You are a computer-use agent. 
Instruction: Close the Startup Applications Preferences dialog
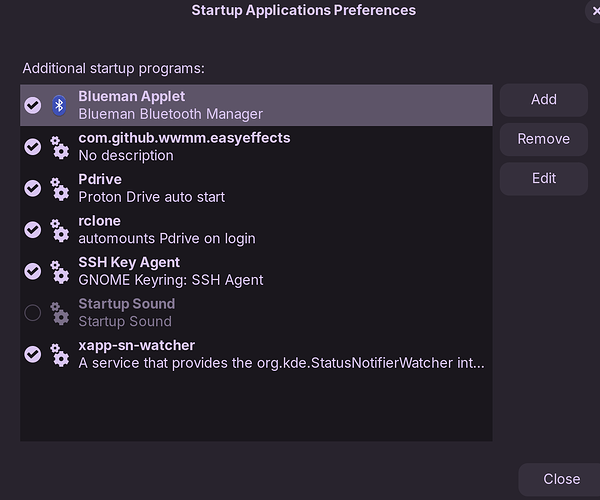[x=561, y=479]
